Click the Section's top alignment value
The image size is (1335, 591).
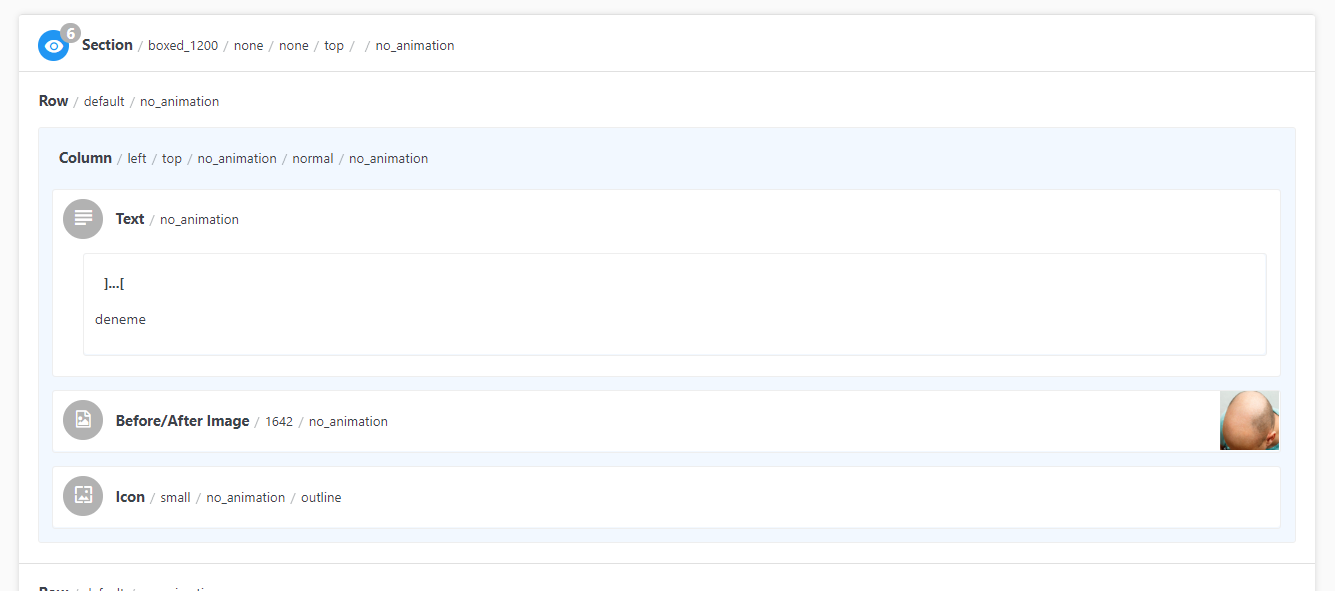tap(334, 46)
